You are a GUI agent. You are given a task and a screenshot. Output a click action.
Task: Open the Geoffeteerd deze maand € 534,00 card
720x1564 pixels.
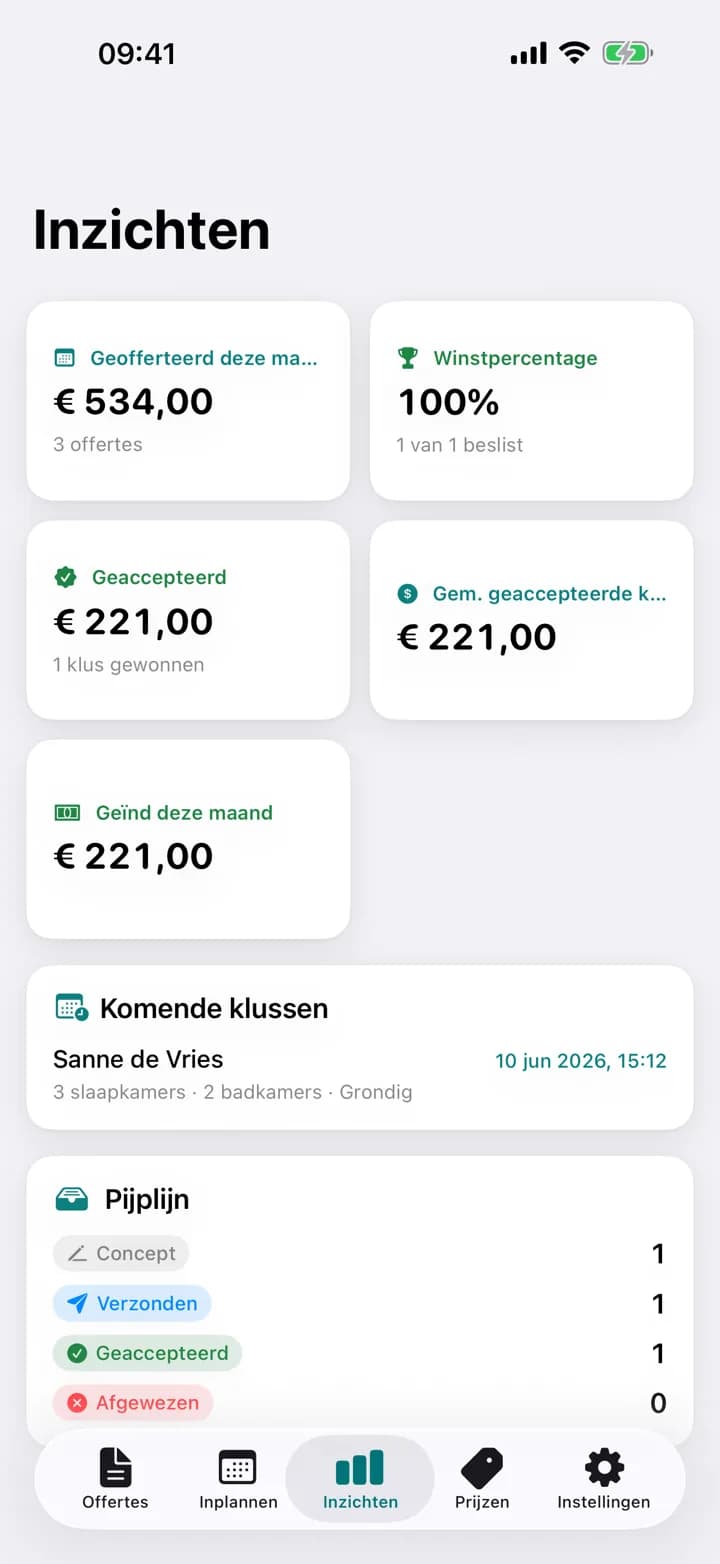tap(188, 401)
